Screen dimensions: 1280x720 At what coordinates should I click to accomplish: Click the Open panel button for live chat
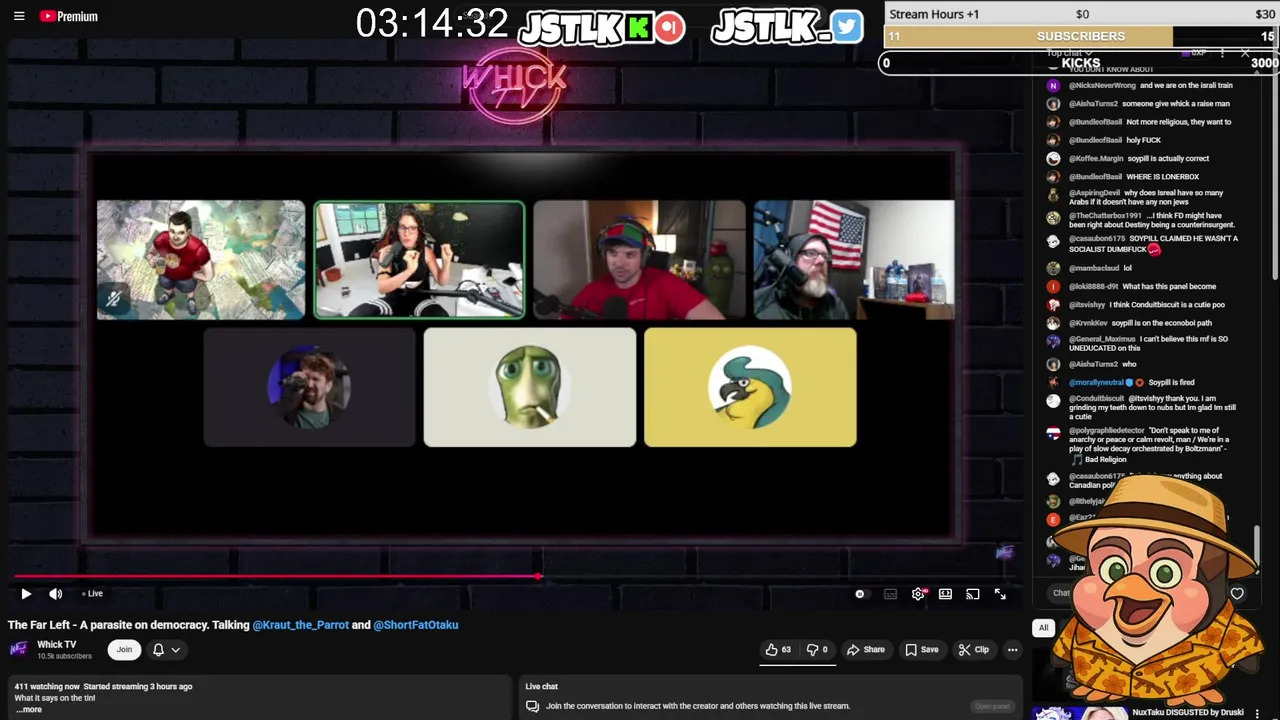coord(992,706)
